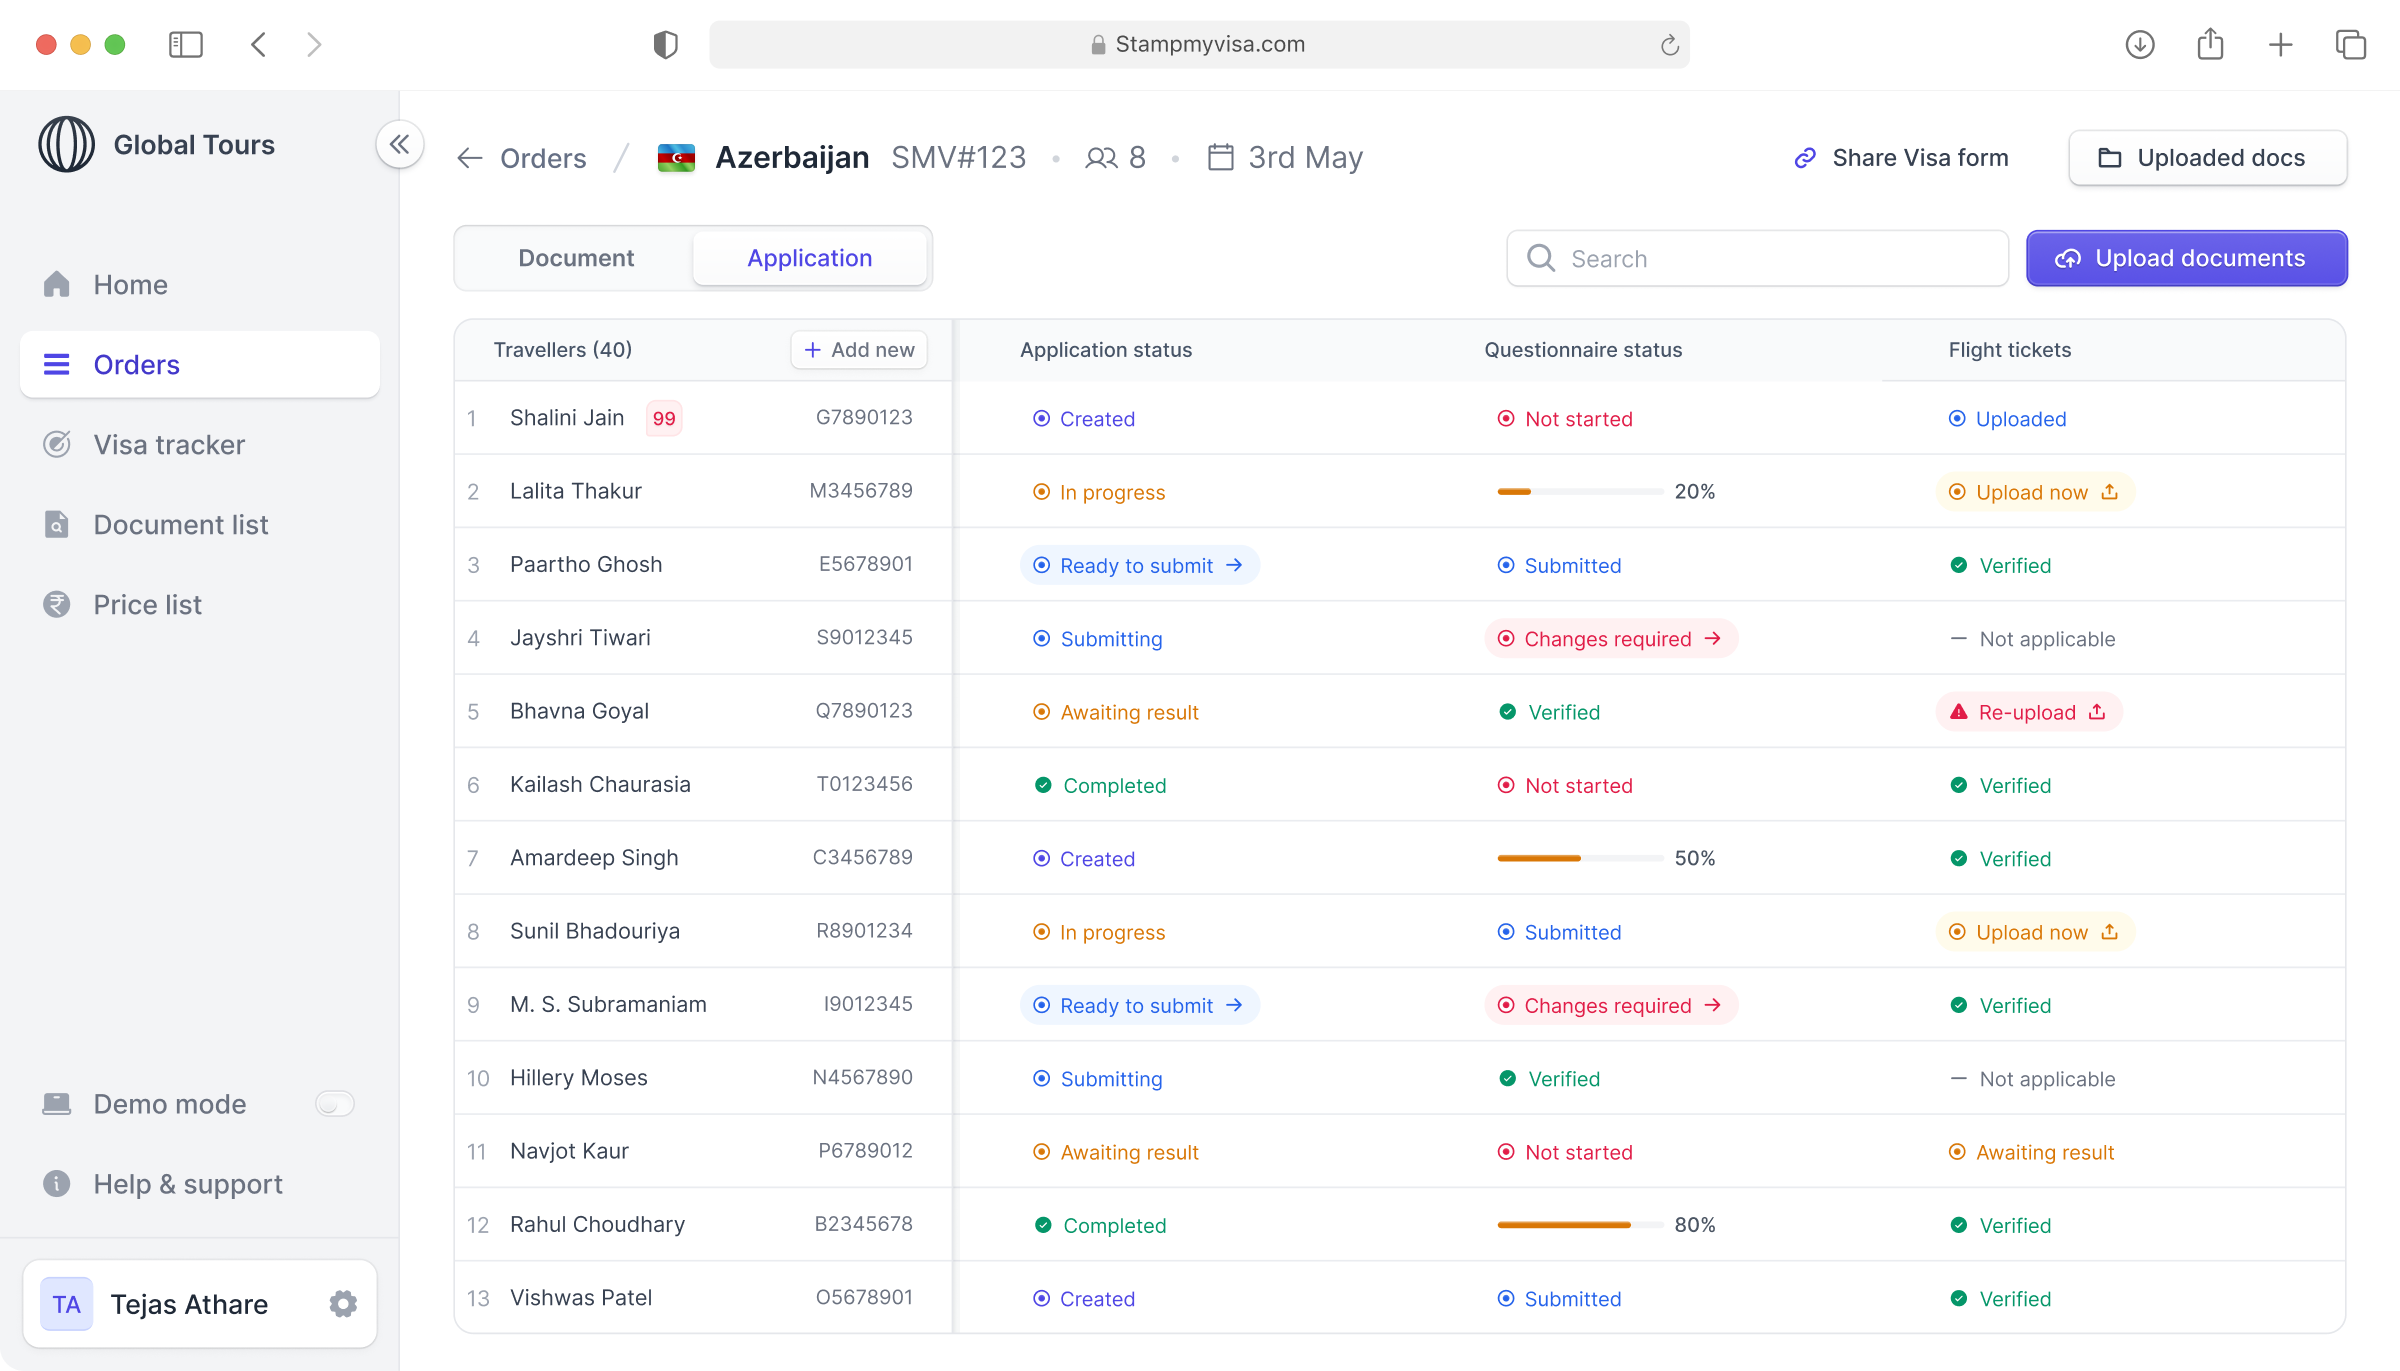This screenshot has height=1371, width=2400.
Task: Collapse the sidebar with double-chevron icon
Action: (399, 145)
